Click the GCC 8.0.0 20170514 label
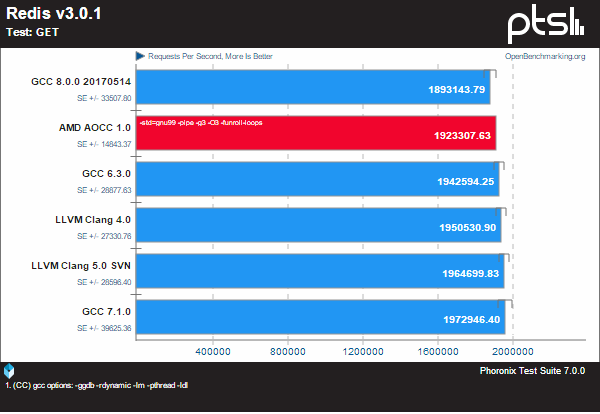The width and height of the screenshot is (600, 414). [81, 81]
